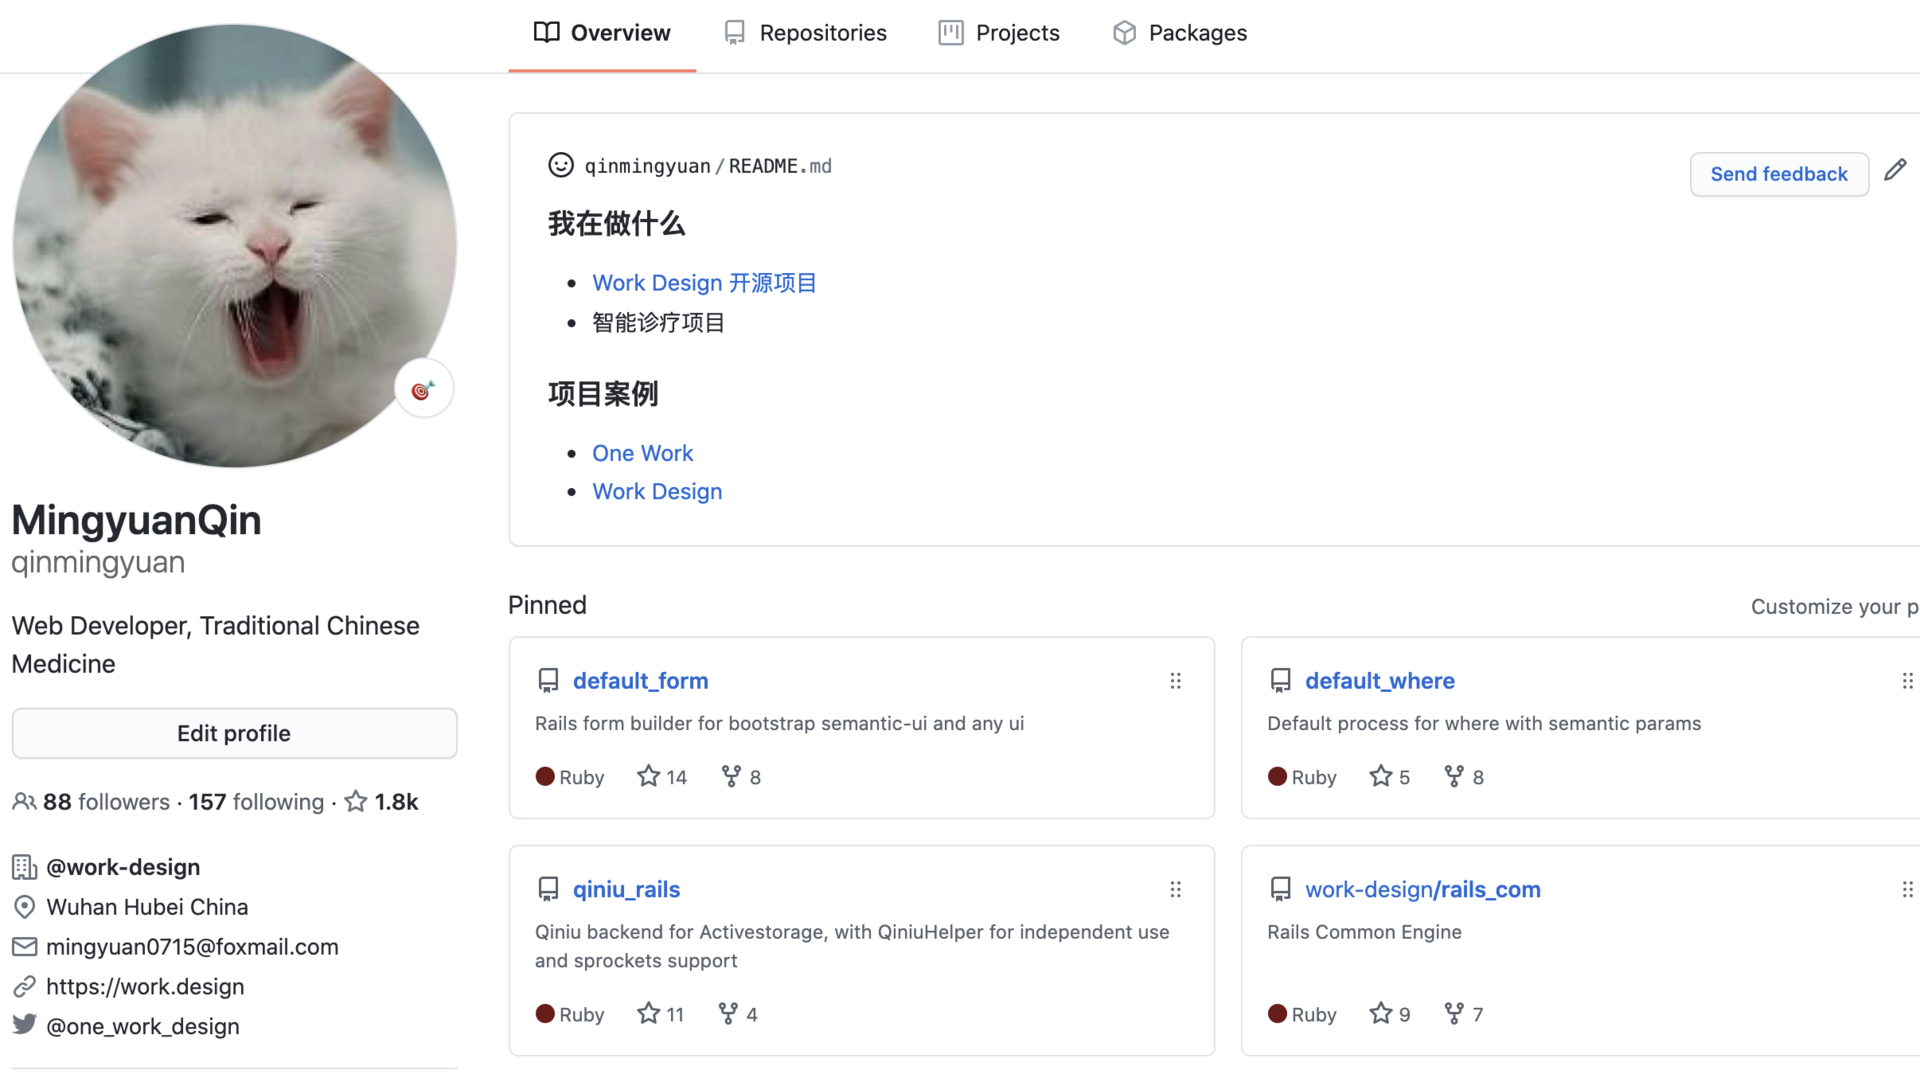This screenshot has width=1920, height=1078.
Task: Click repository icon beside work-design/rails_com
Action: click(1281, 889)
